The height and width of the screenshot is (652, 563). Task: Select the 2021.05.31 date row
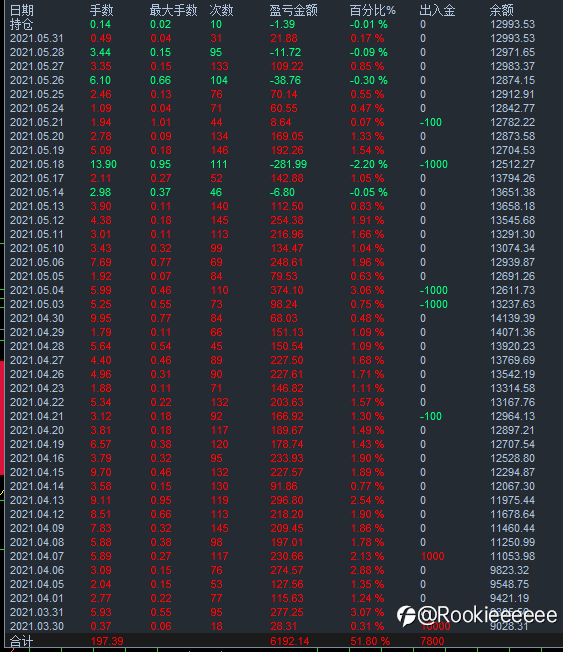pyautogui.click(x=37, y=39)
